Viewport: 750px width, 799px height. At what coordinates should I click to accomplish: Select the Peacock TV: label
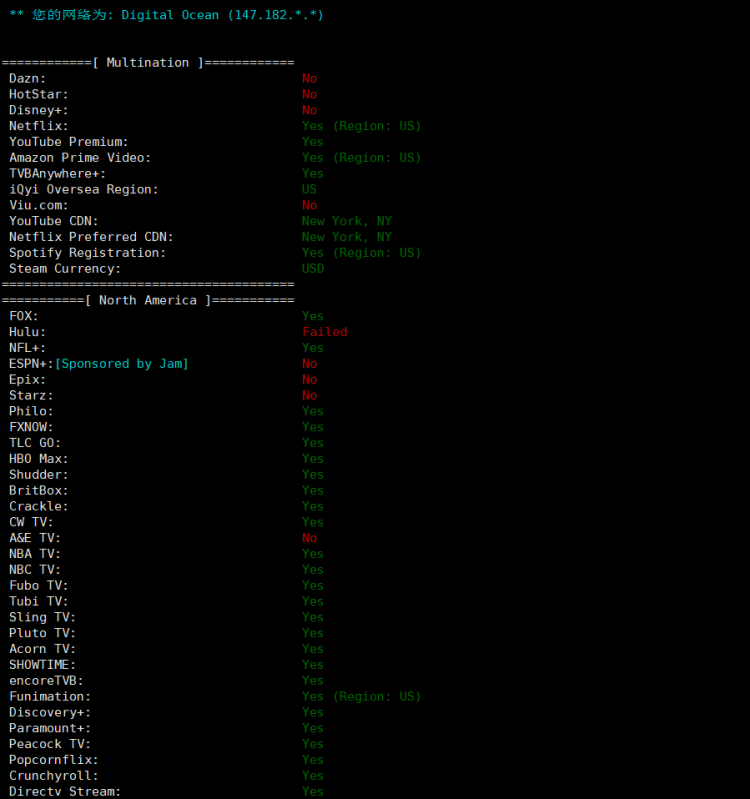[x=50, y=743]
